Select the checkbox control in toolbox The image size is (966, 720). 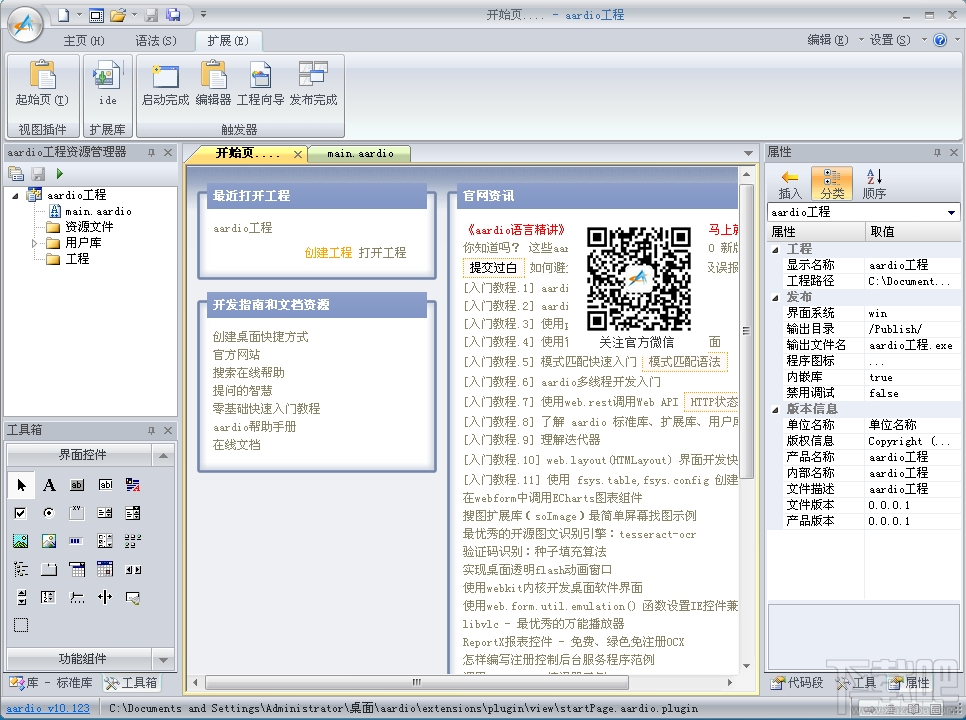pyautogui.click(x=20, y=512)
